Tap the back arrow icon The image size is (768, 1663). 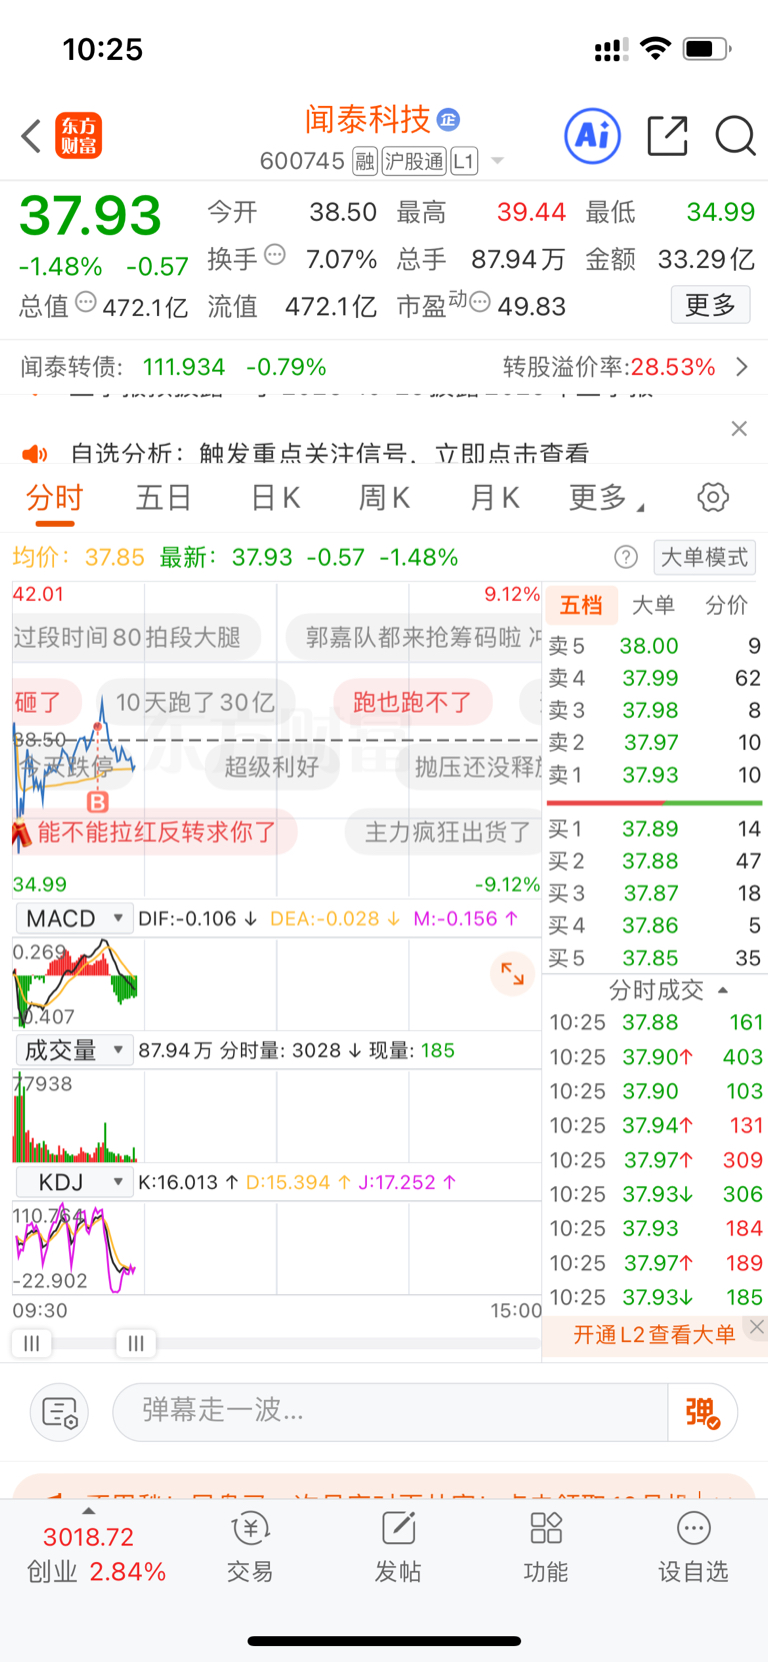click(x=32, y=136)
